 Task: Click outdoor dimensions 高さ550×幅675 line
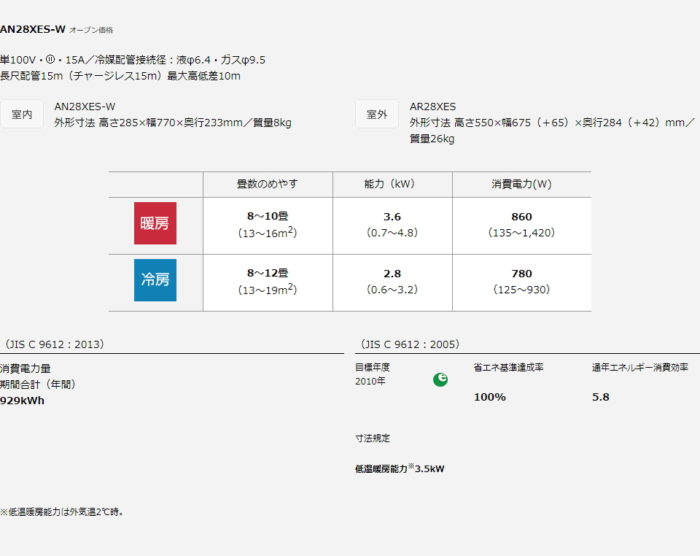pos(552,122)
